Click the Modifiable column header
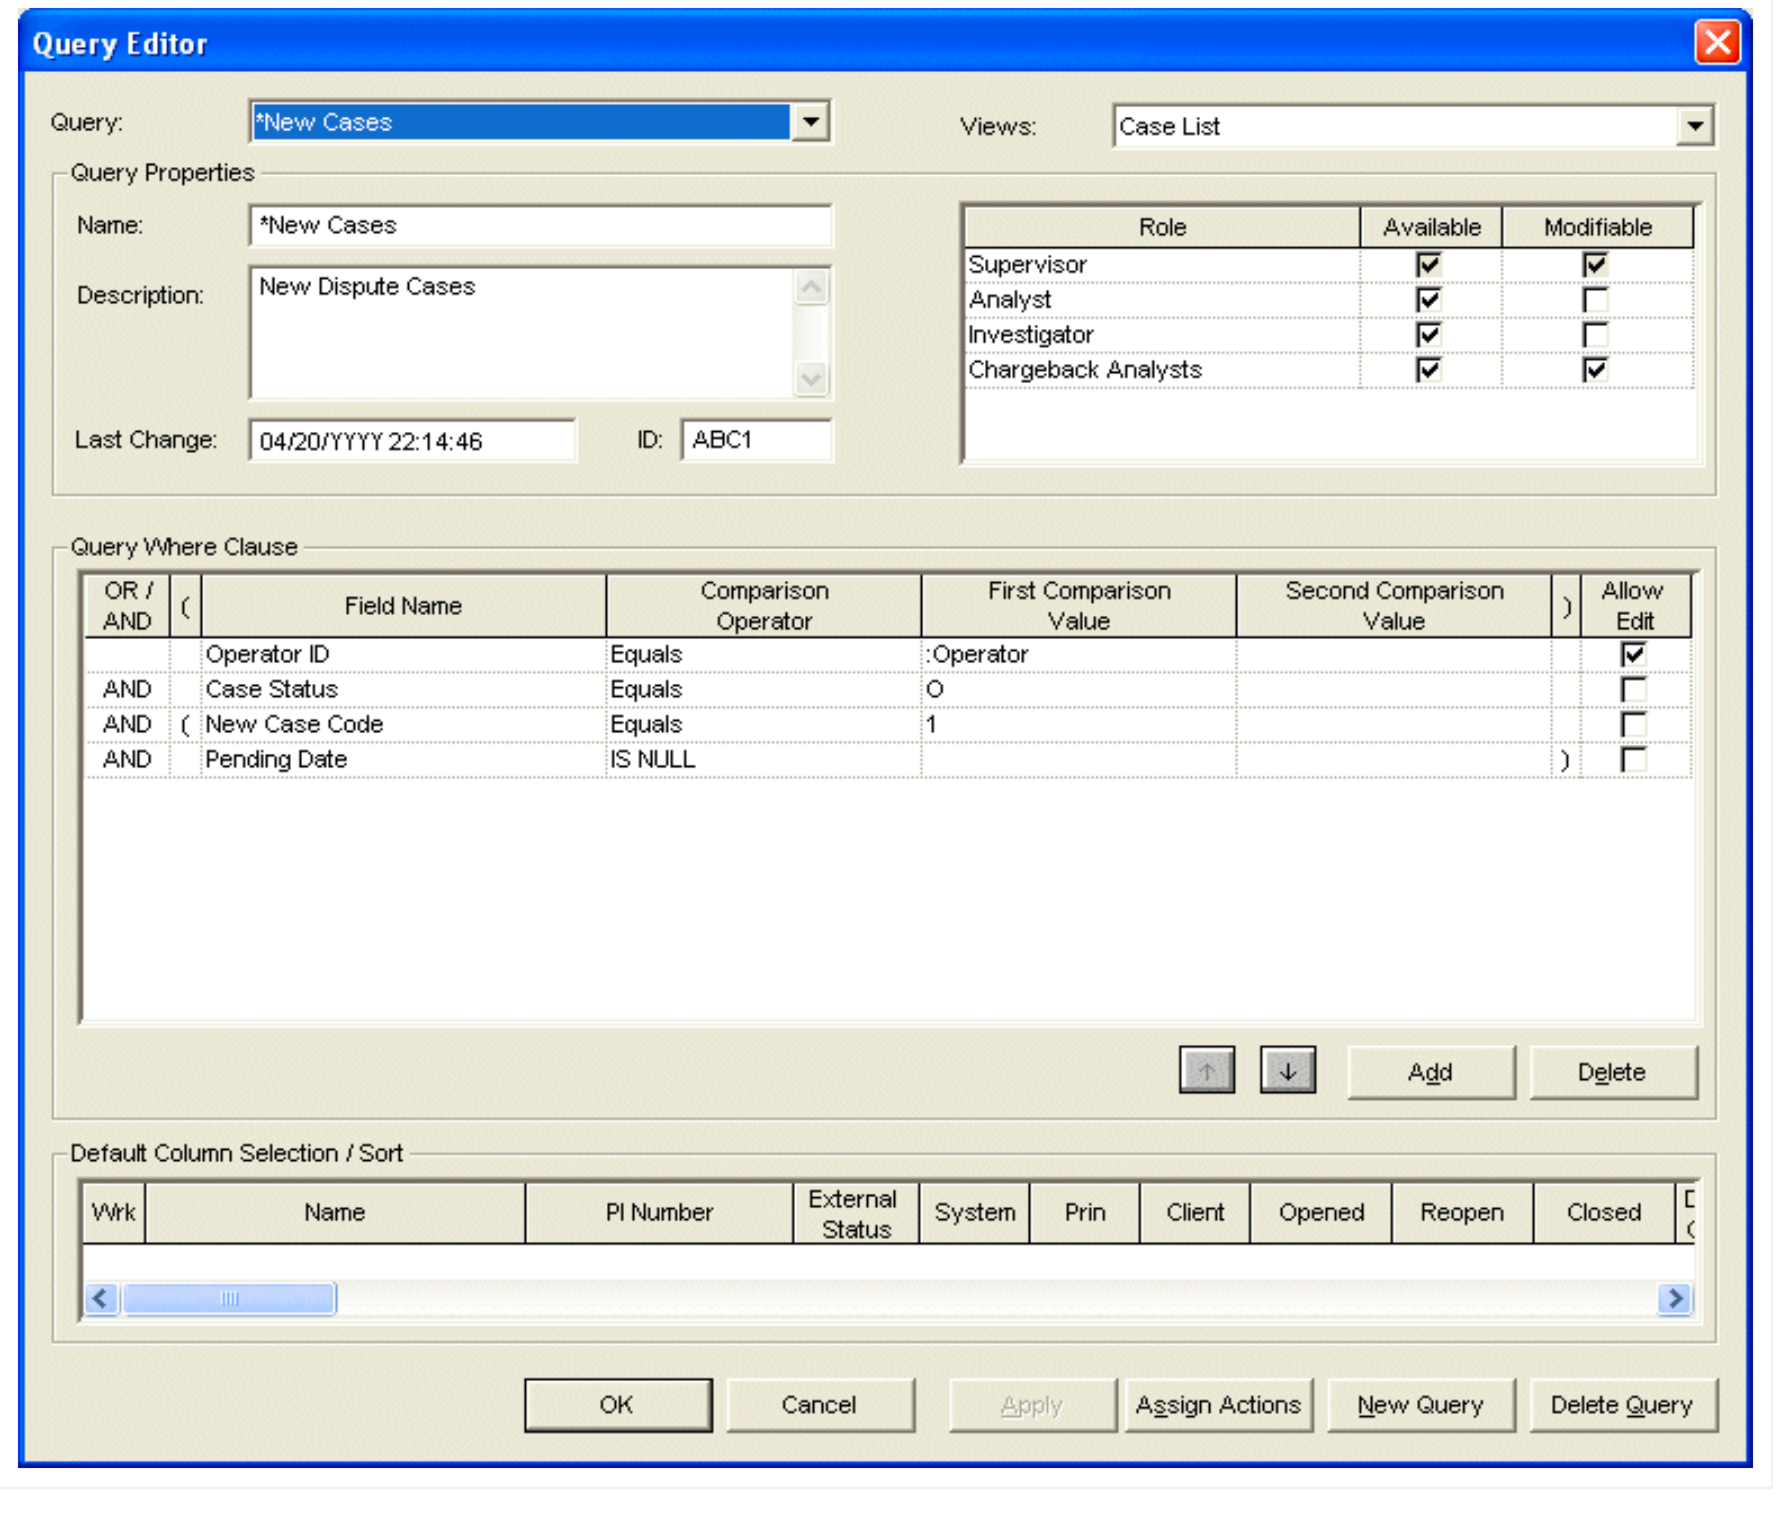The image size is (1778, 1540). pos(1597,227)
